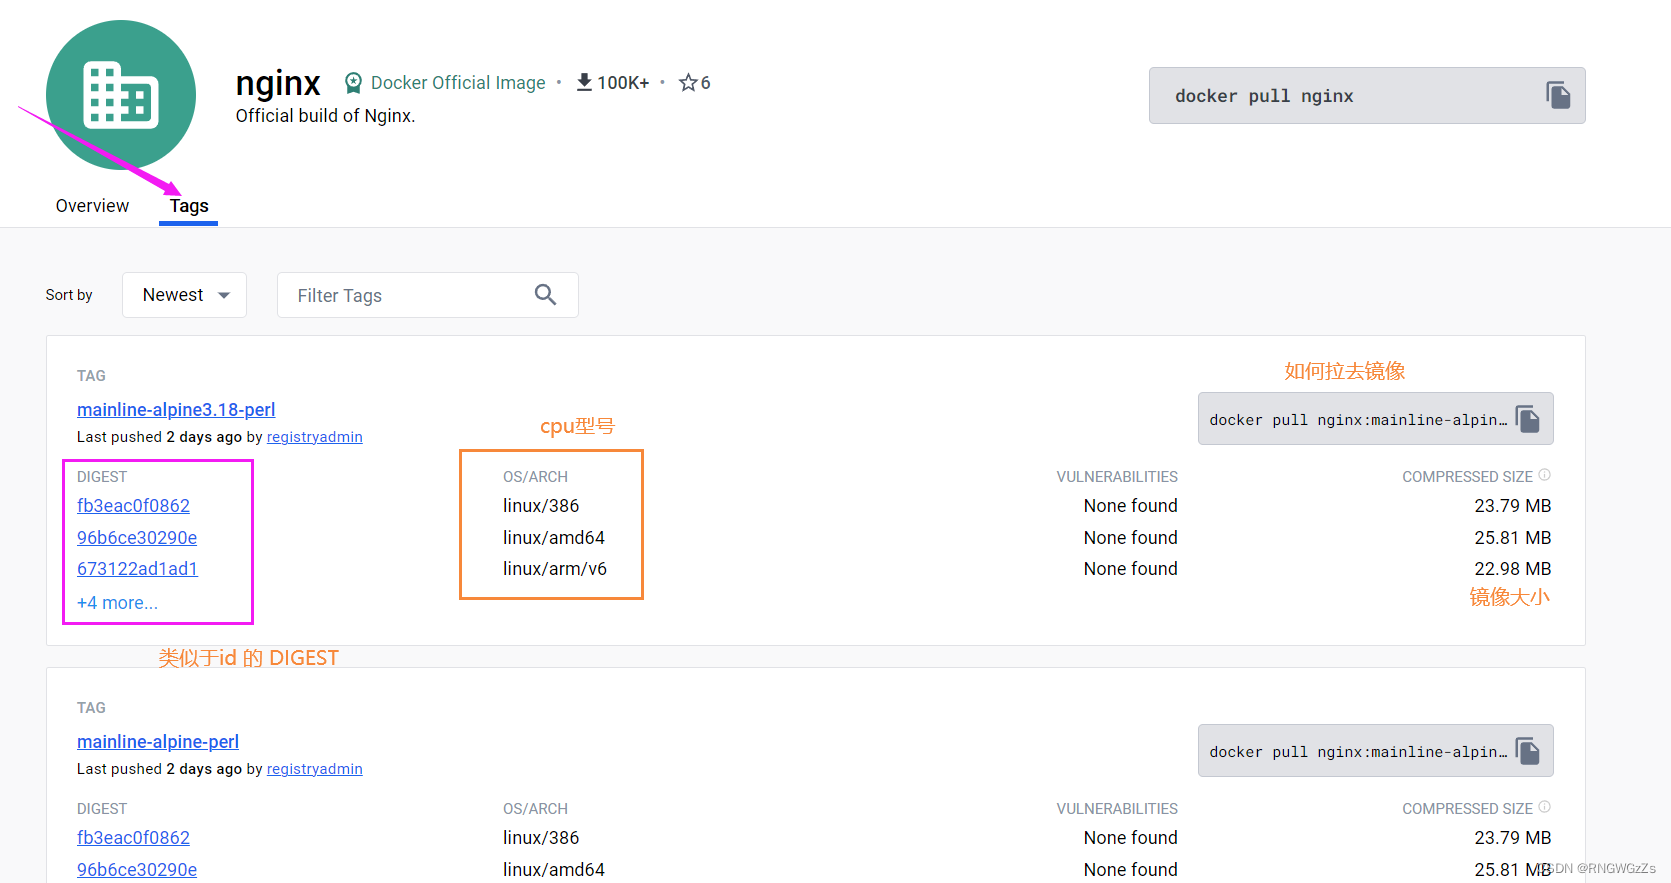Select the Official build of Nginx description
This screenshot has height=883, width=1671.
click(325, 116)
